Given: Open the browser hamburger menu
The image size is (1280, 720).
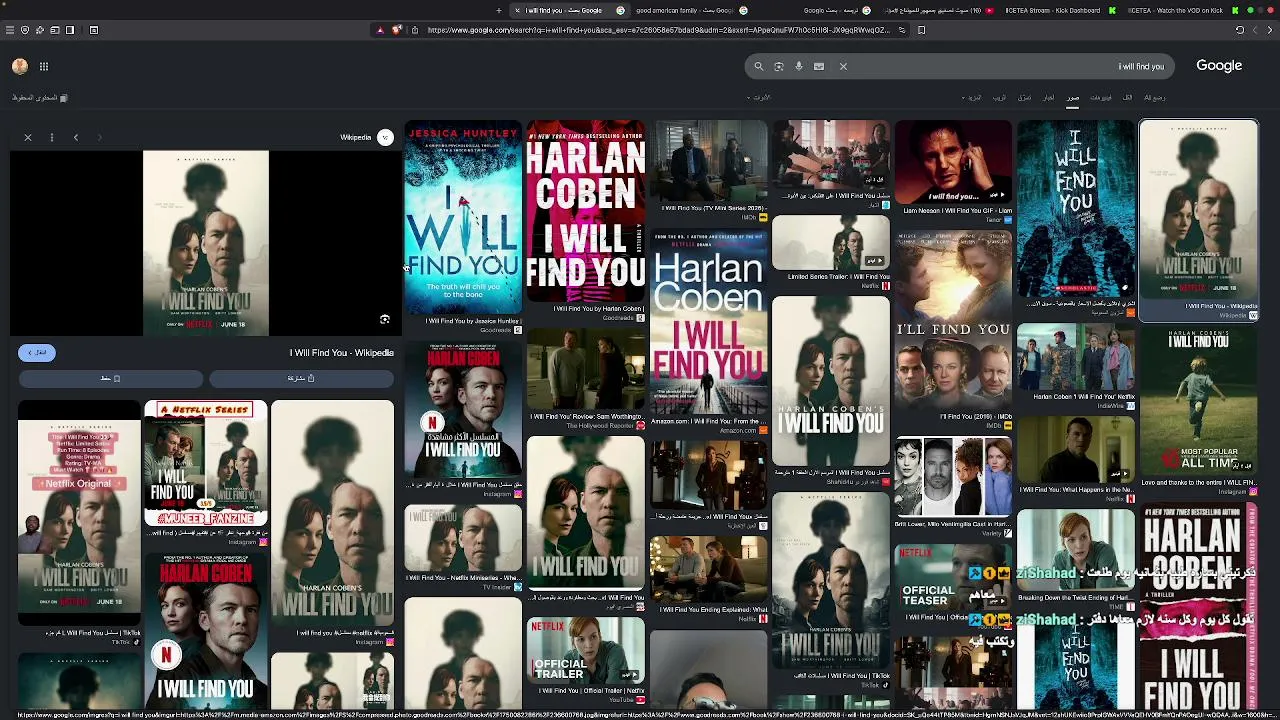Looking at the screenshot, I should pos(10,30).
